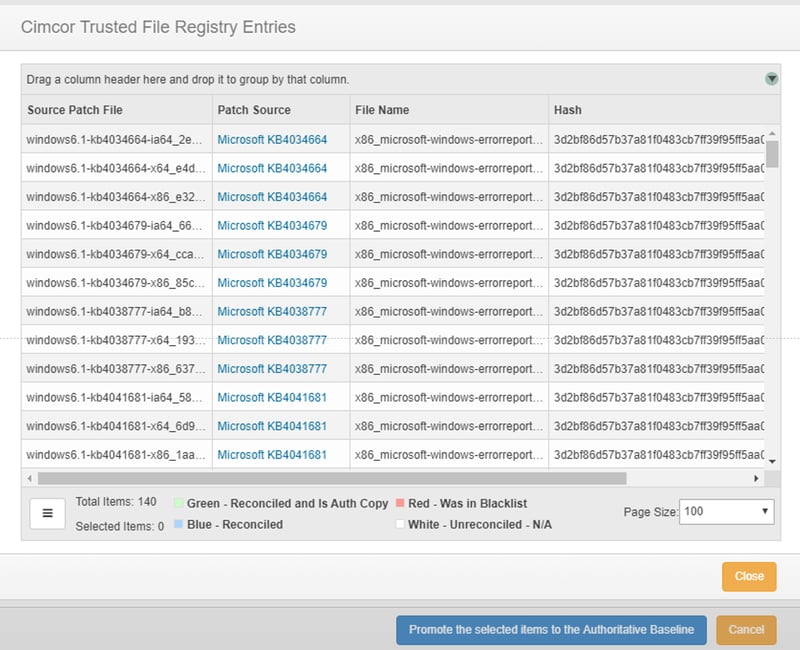Screen dimensions: 800x650
Task: Open Microsoft KB4038777 link in x64_193 row
Action: [x=272, y=340]
